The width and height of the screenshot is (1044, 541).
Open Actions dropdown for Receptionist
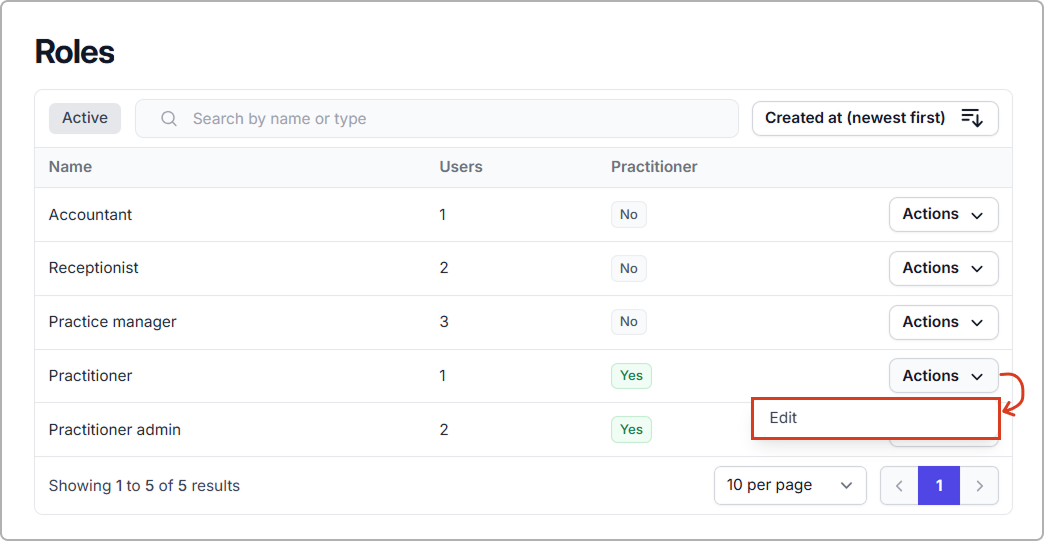point(943,268)
